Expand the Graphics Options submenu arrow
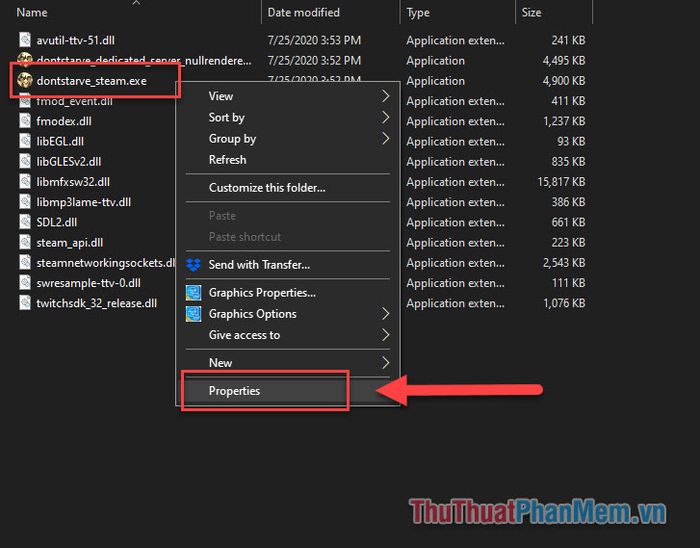 click(x=386, y=314)
